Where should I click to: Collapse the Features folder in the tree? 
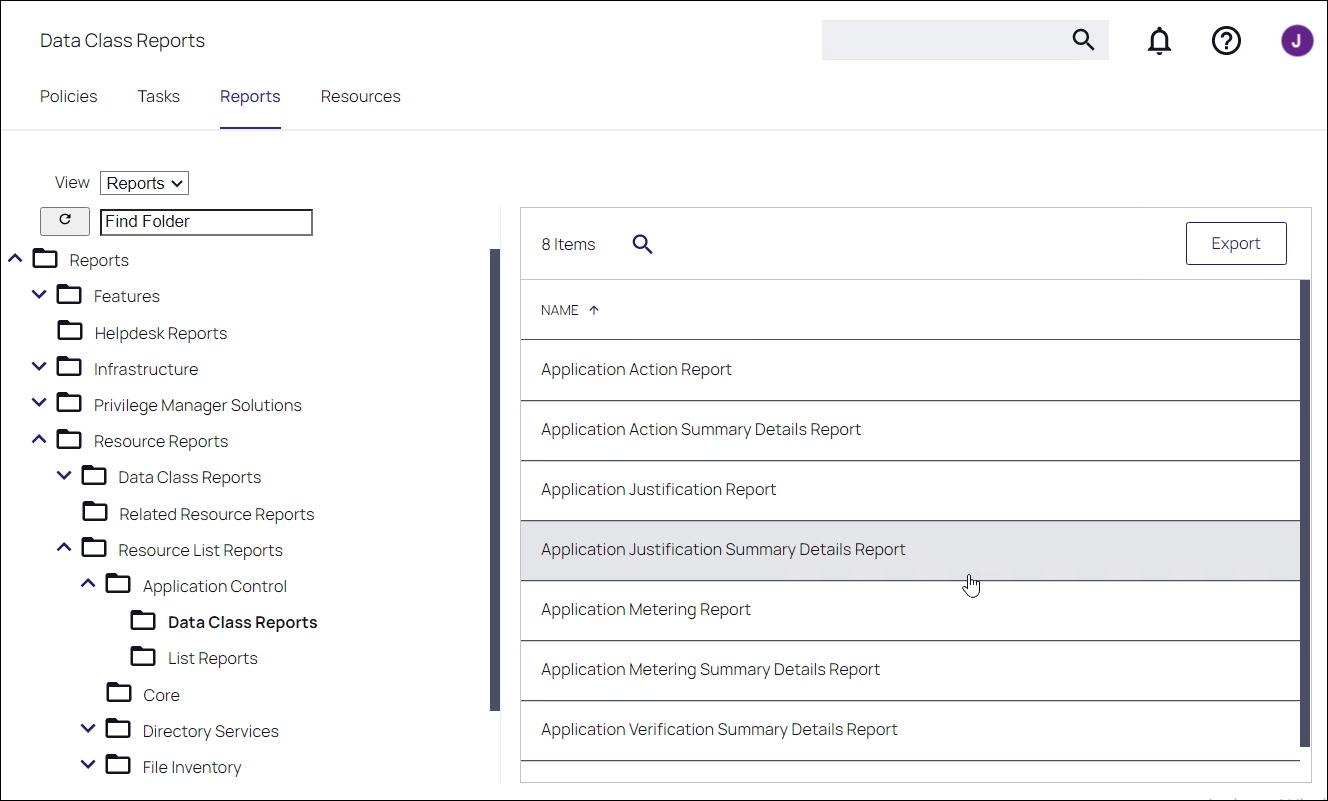click(x=39, y=294)
